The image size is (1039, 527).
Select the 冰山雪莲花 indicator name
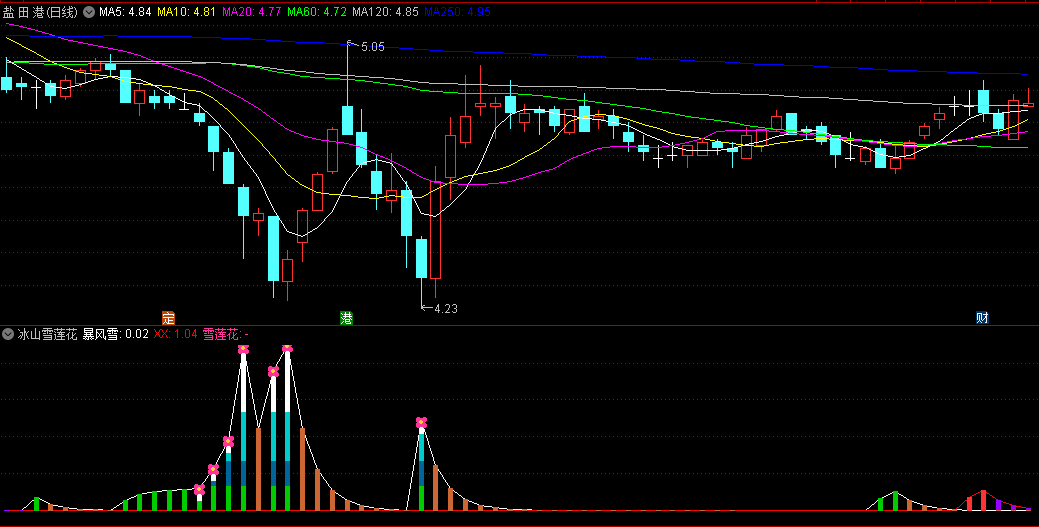pos(47,334)
